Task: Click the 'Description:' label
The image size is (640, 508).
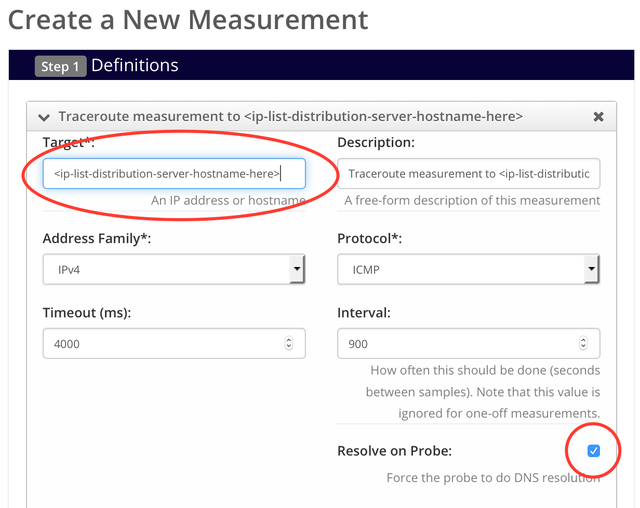Action: [x=376, y=142]
